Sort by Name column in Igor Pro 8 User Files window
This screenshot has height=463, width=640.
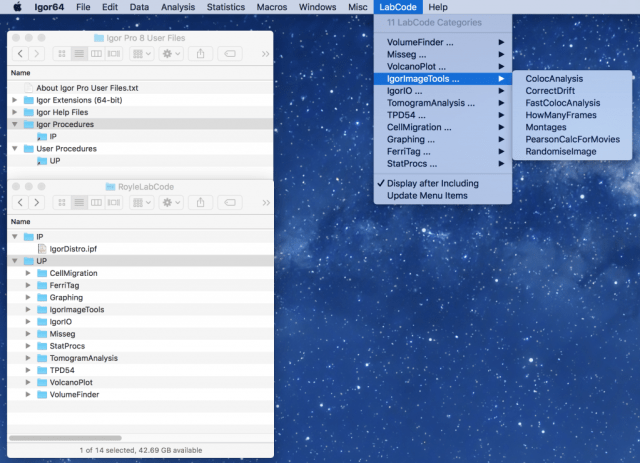[140, 73]
